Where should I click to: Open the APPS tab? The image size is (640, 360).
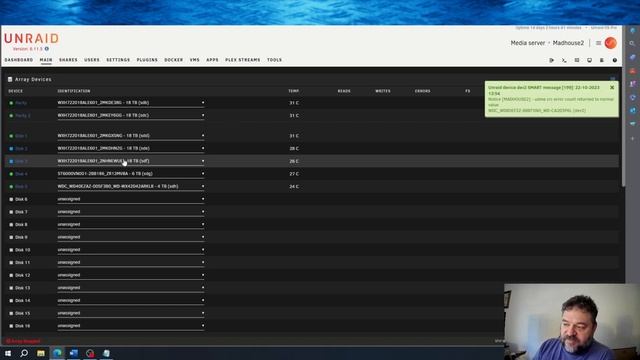[x=212, y=60]
